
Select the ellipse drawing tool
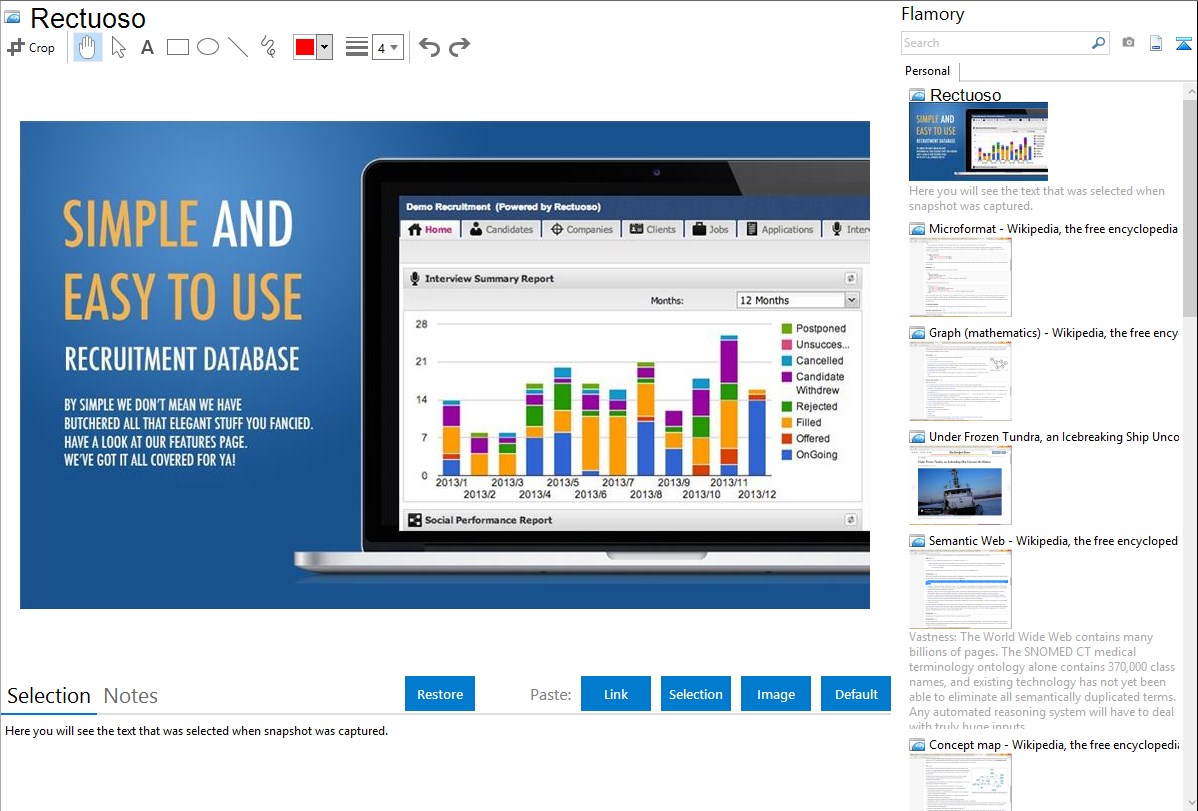pos(208,47)
